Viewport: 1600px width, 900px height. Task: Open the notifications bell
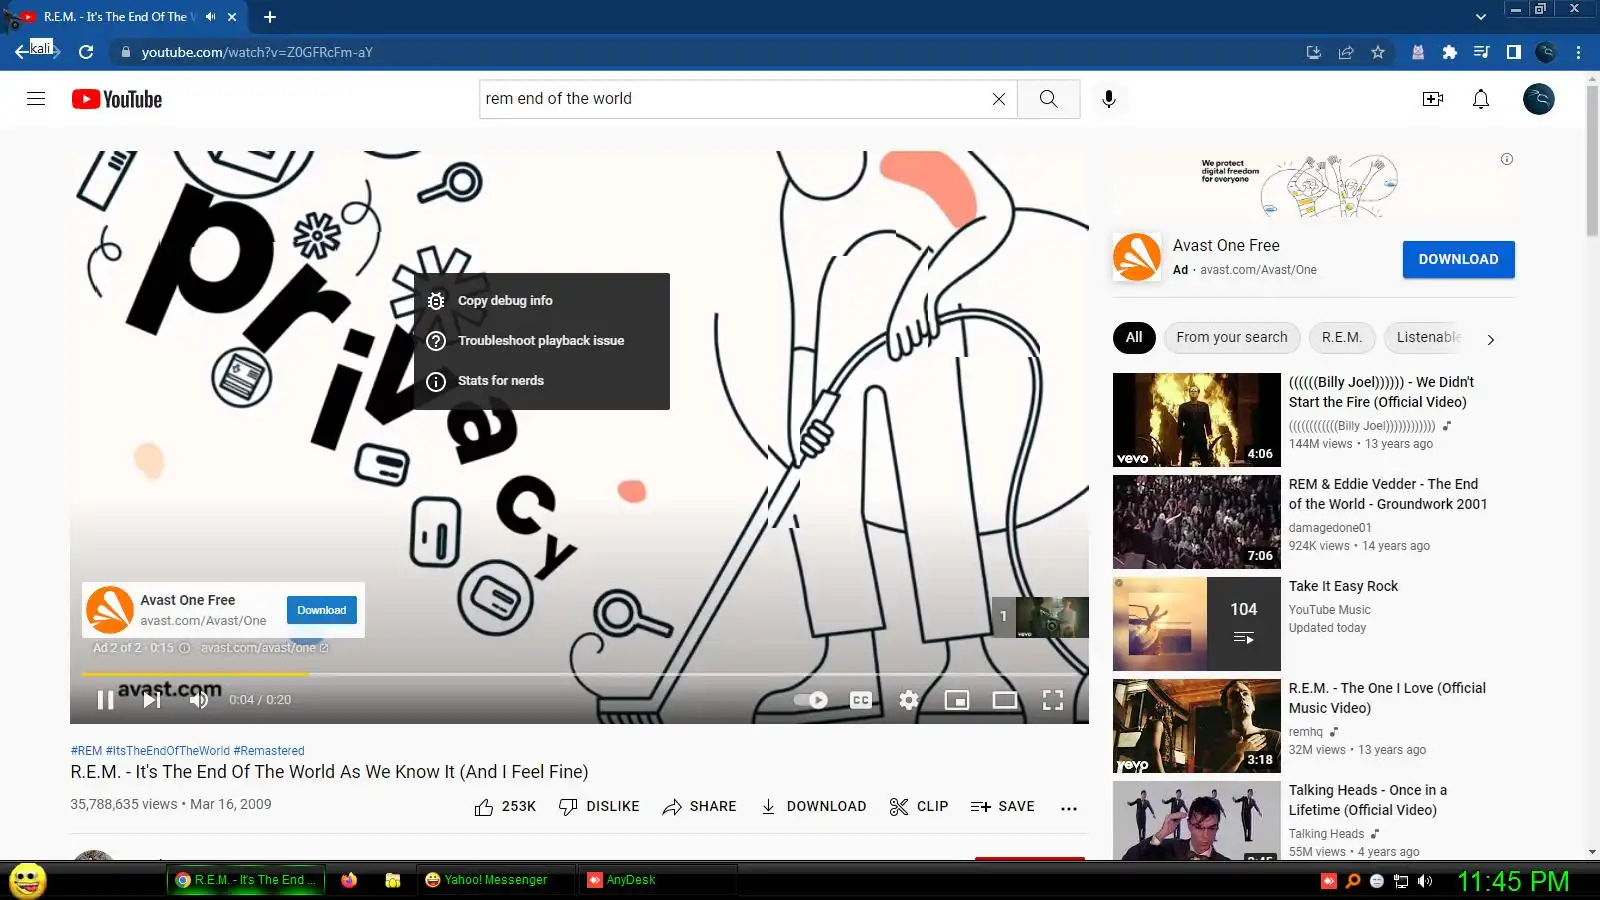(x=1481, y=99)
